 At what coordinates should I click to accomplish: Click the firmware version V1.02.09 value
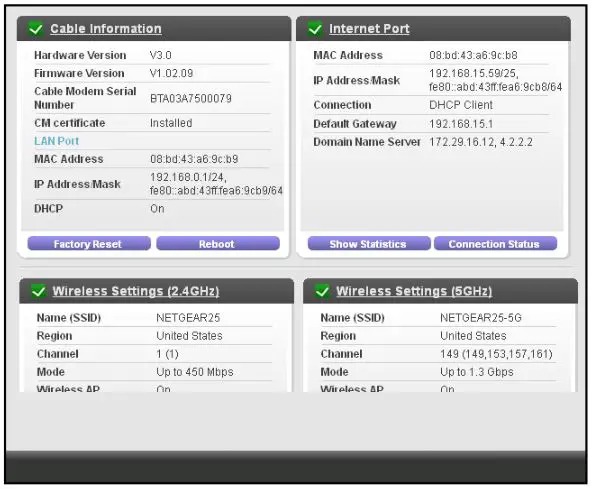171,73
